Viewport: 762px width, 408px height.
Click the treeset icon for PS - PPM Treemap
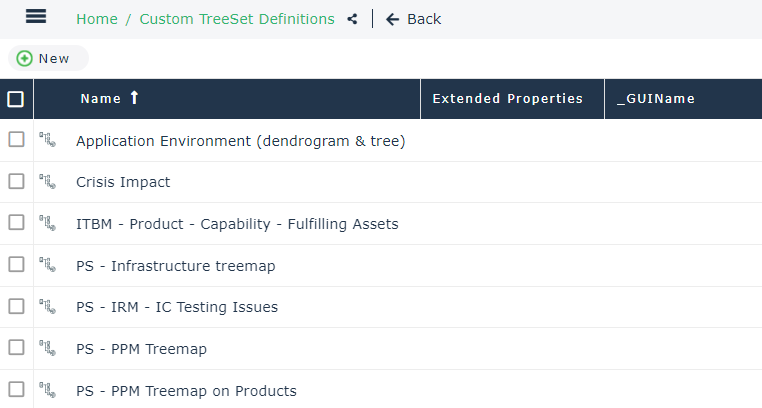point(47,349)
